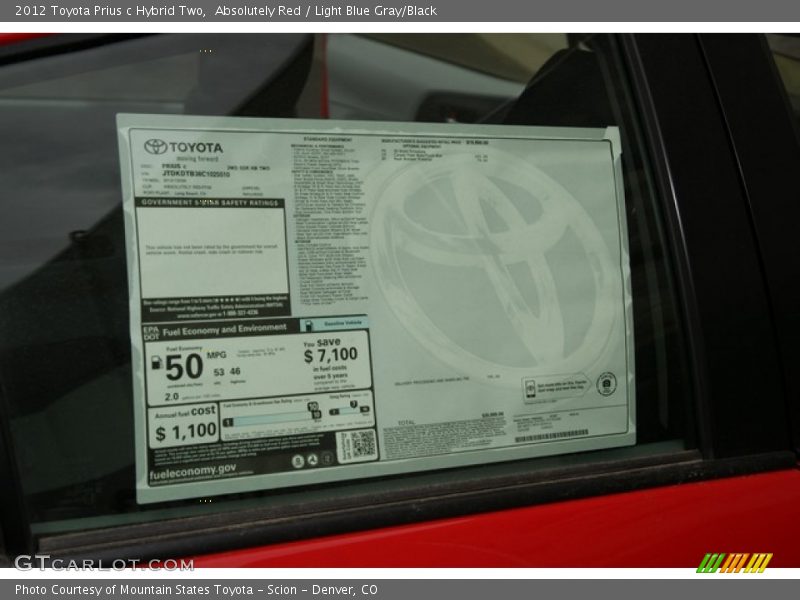Click the round seal at sticker's right edge
800x600 pixels.
[606, 384]
